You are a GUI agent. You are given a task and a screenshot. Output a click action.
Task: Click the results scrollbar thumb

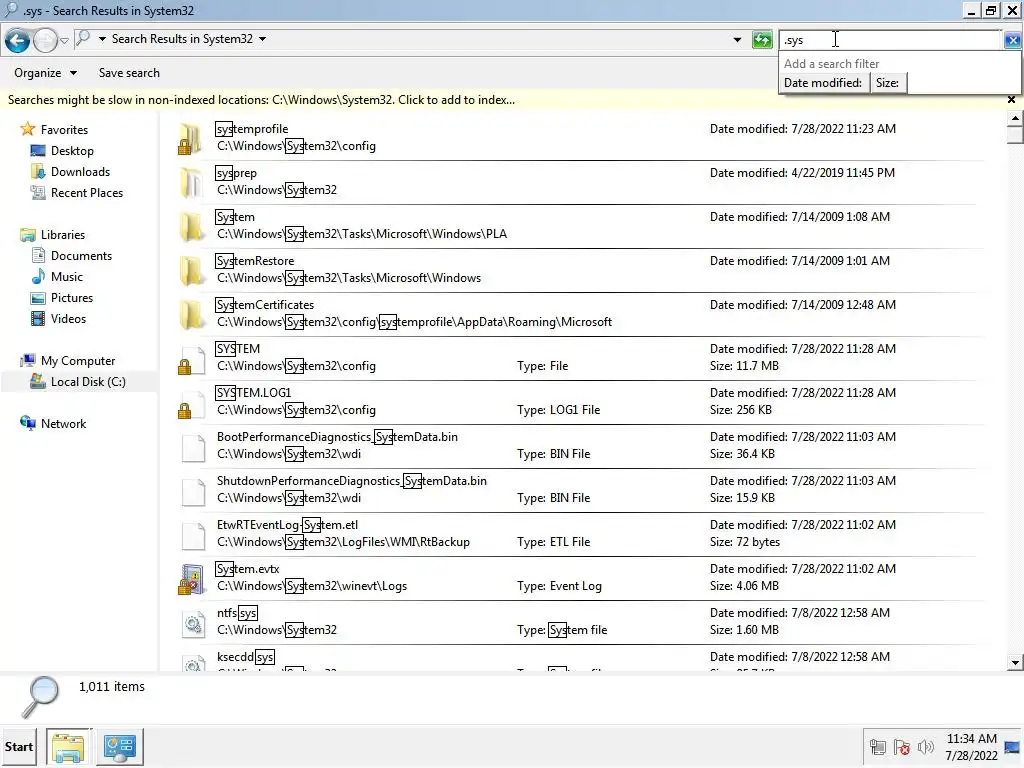pos(1014,135)
